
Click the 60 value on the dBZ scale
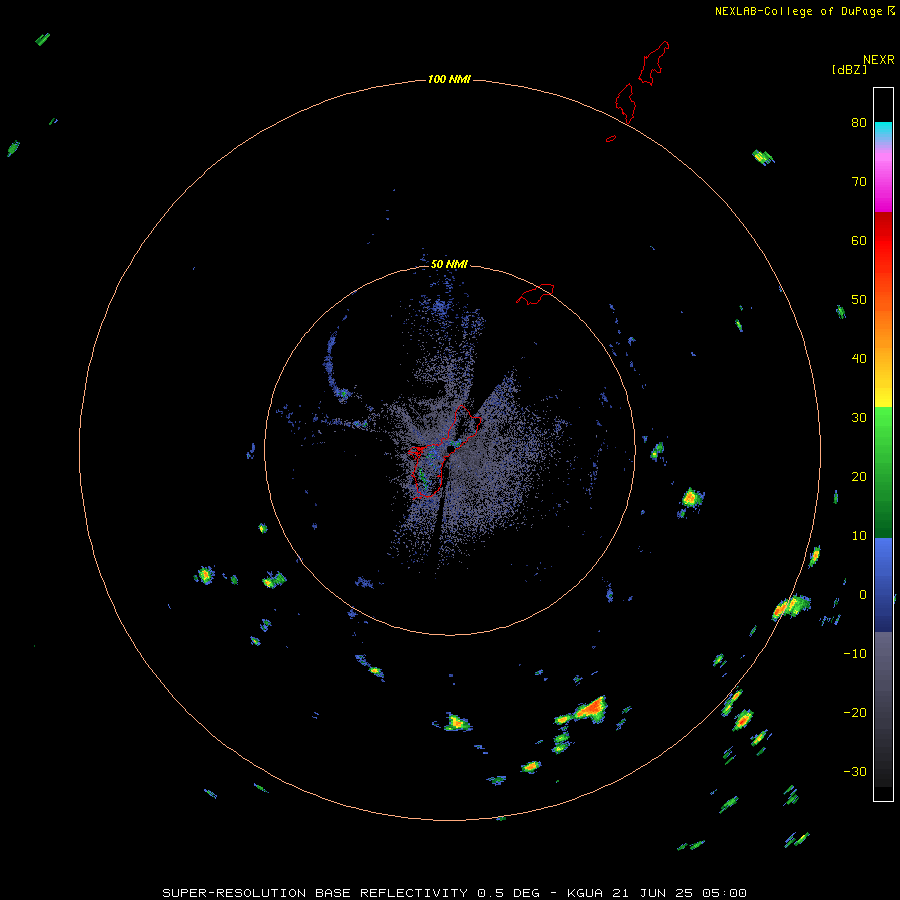click(x=859, y=240)
